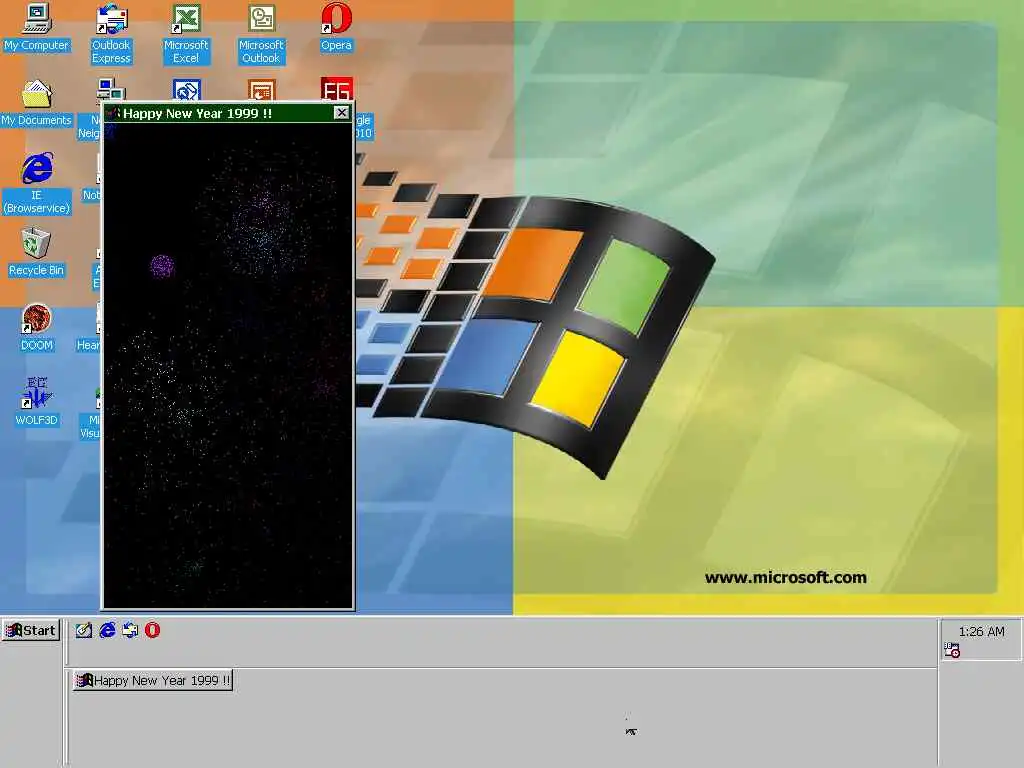Viewport: 1024px width, 768px height.
Task: Click the Happy New Year 1999 !! title bar text
Action: (197, 114)
